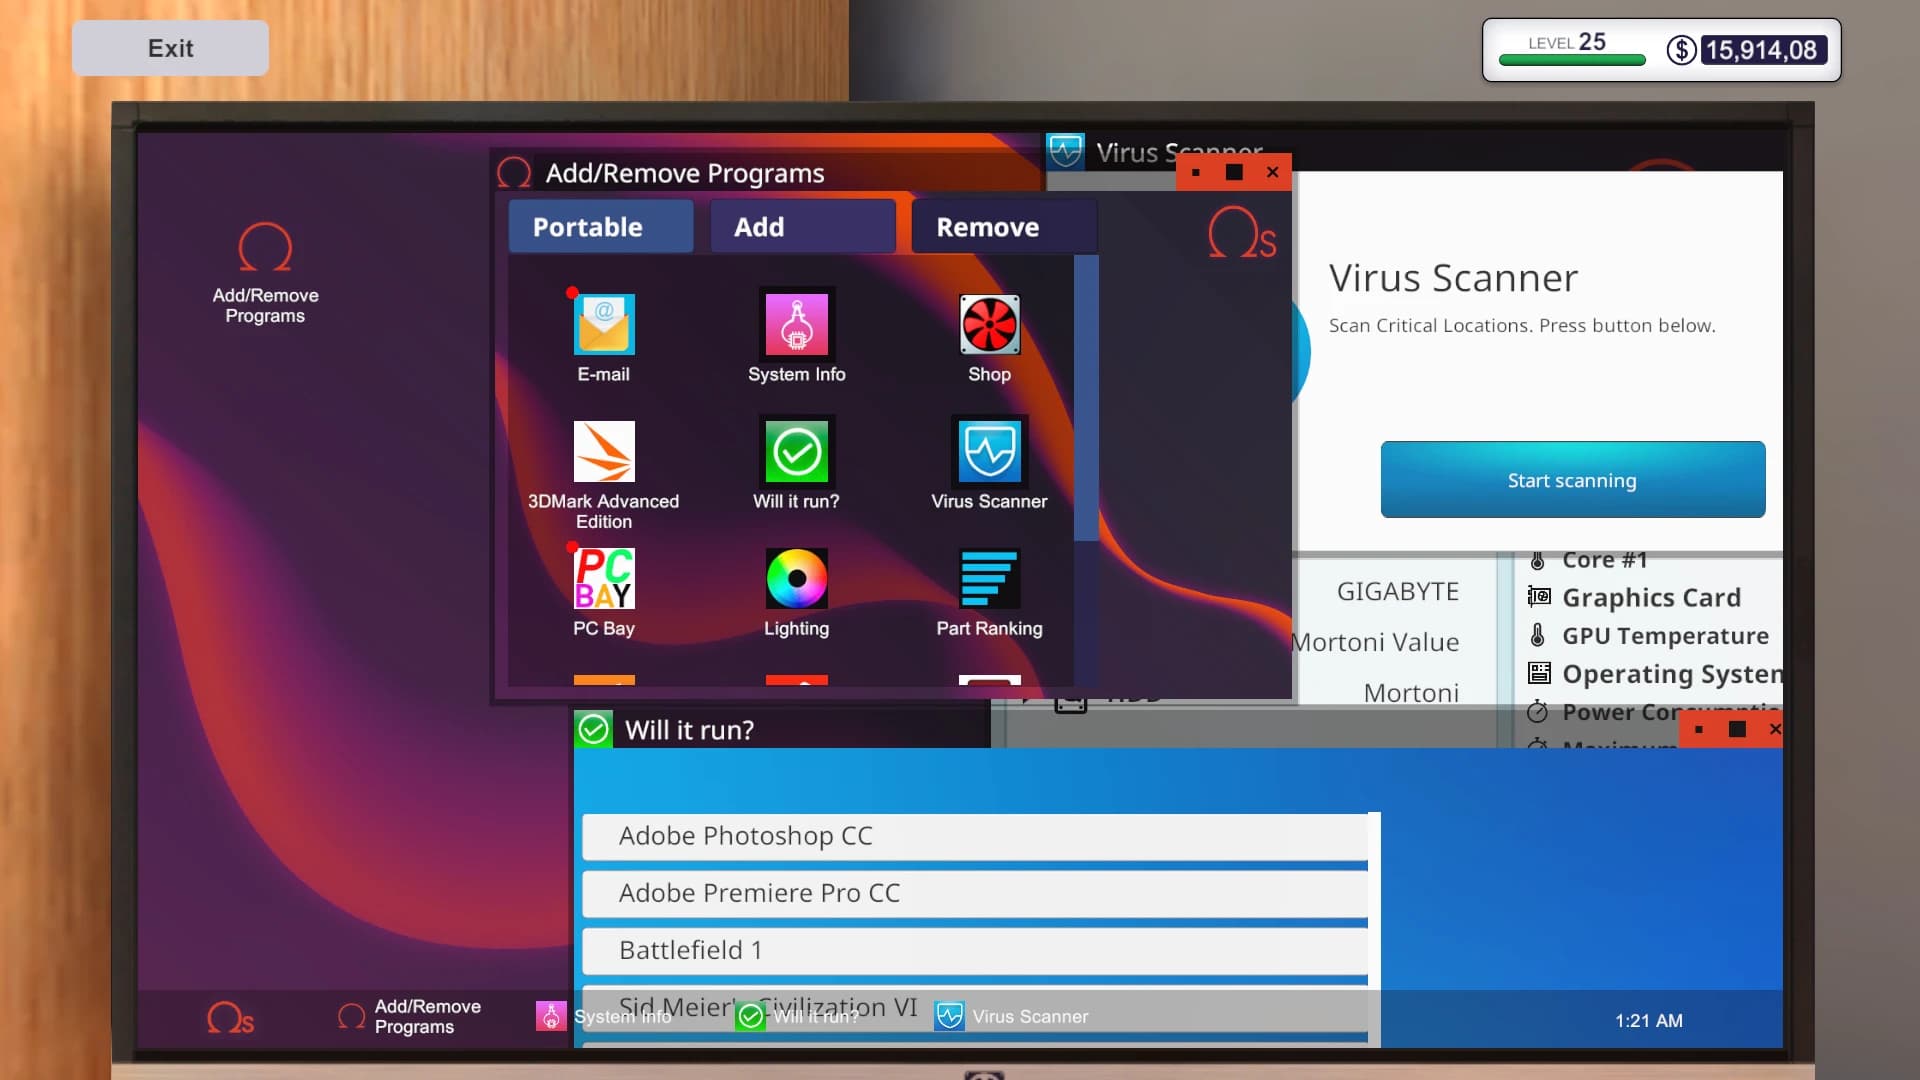Click the taskbar clock 1:21 AM
The height and width of the screenshot is (1080, 1920).
click(1649, 1021)
